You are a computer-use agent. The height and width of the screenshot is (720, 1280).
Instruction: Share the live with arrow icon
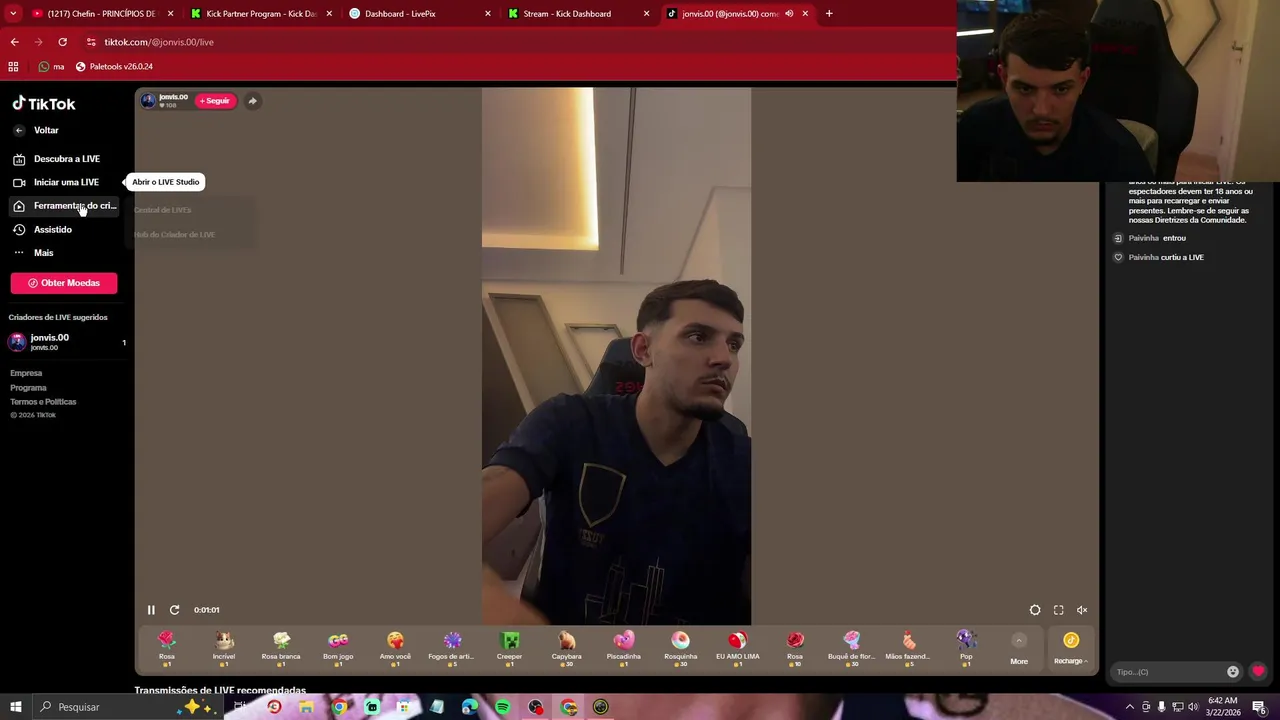(253, 101)
